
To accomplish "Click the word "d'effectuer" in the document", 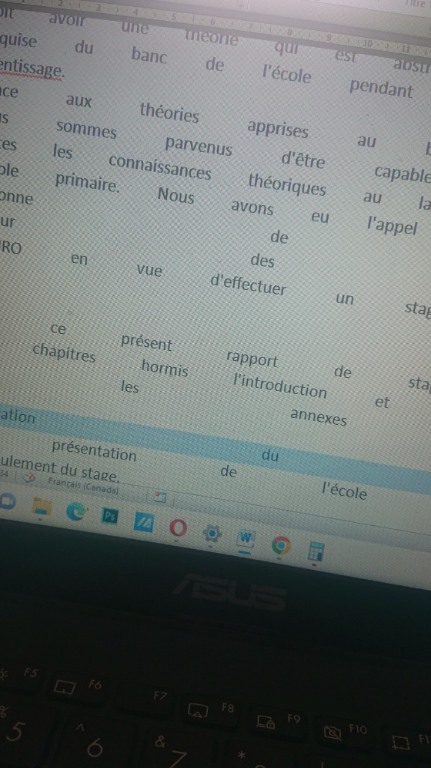I will [x=248, y=285].
